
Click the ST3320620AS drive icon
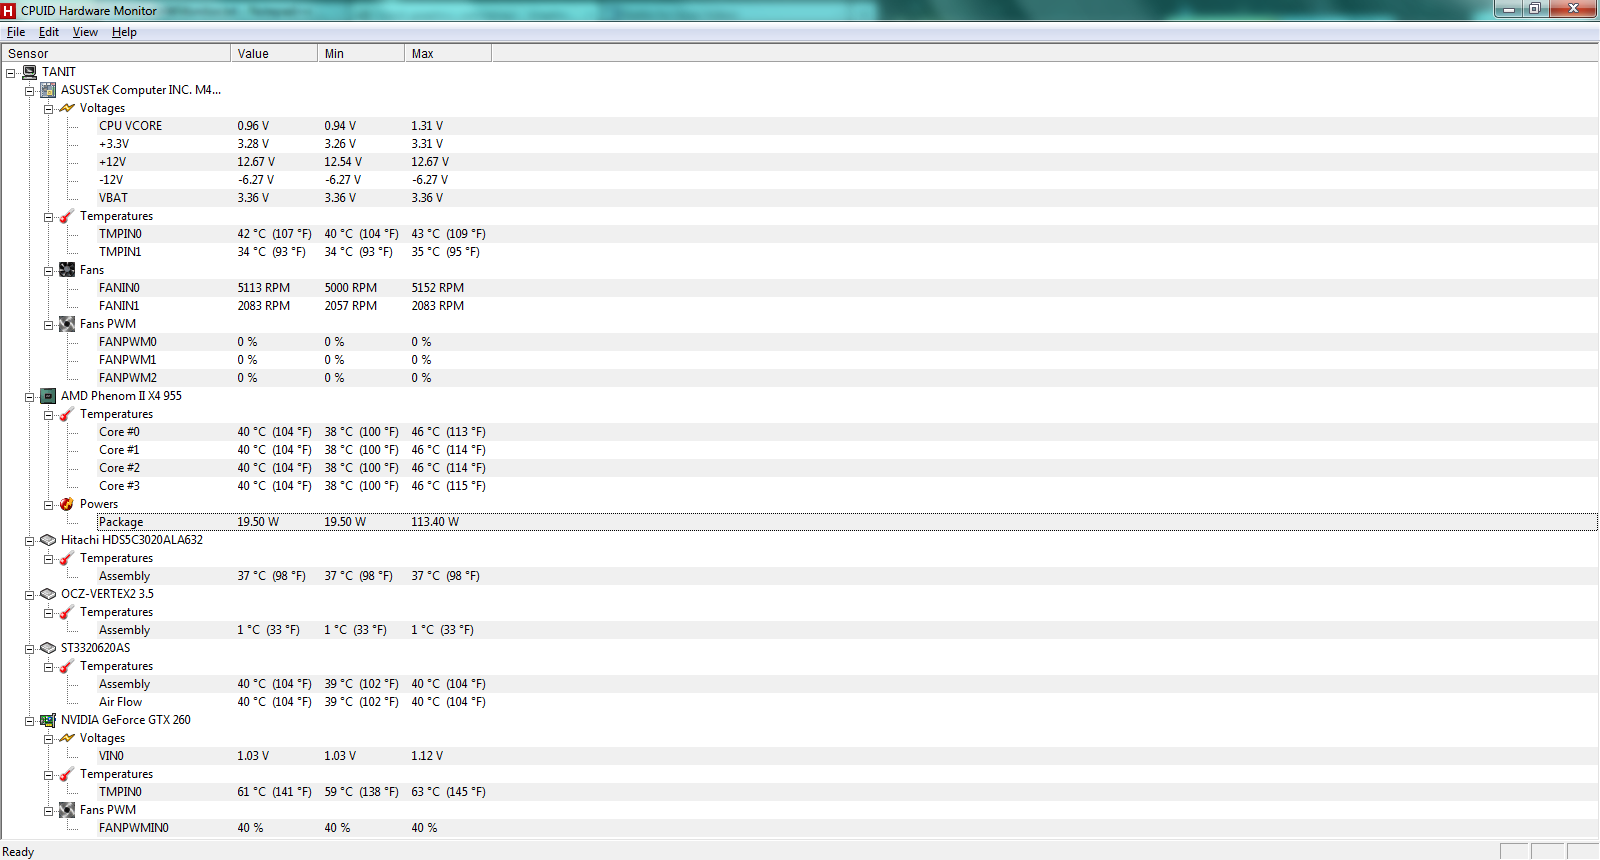(x=48, y=648)
